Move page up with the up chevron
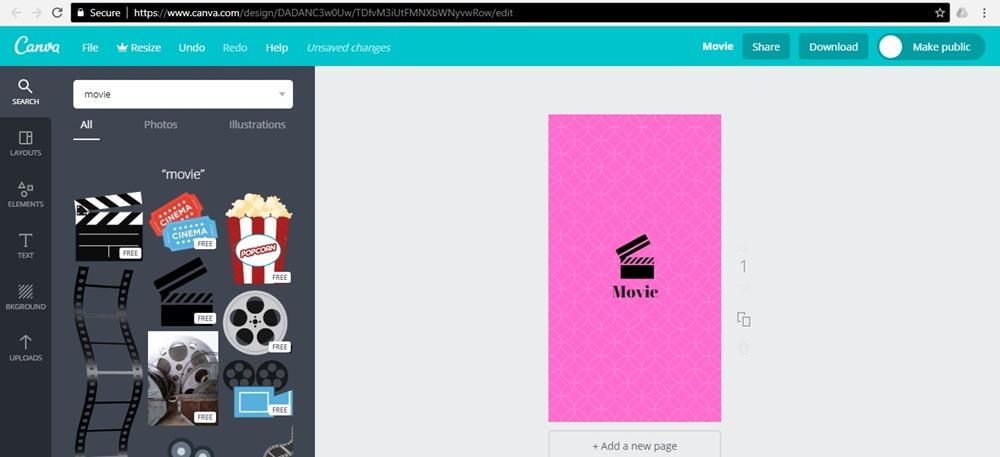Image resolution: width=1000 pixels, height=457 pixels. pyautogui.click(x=743, y=246)
